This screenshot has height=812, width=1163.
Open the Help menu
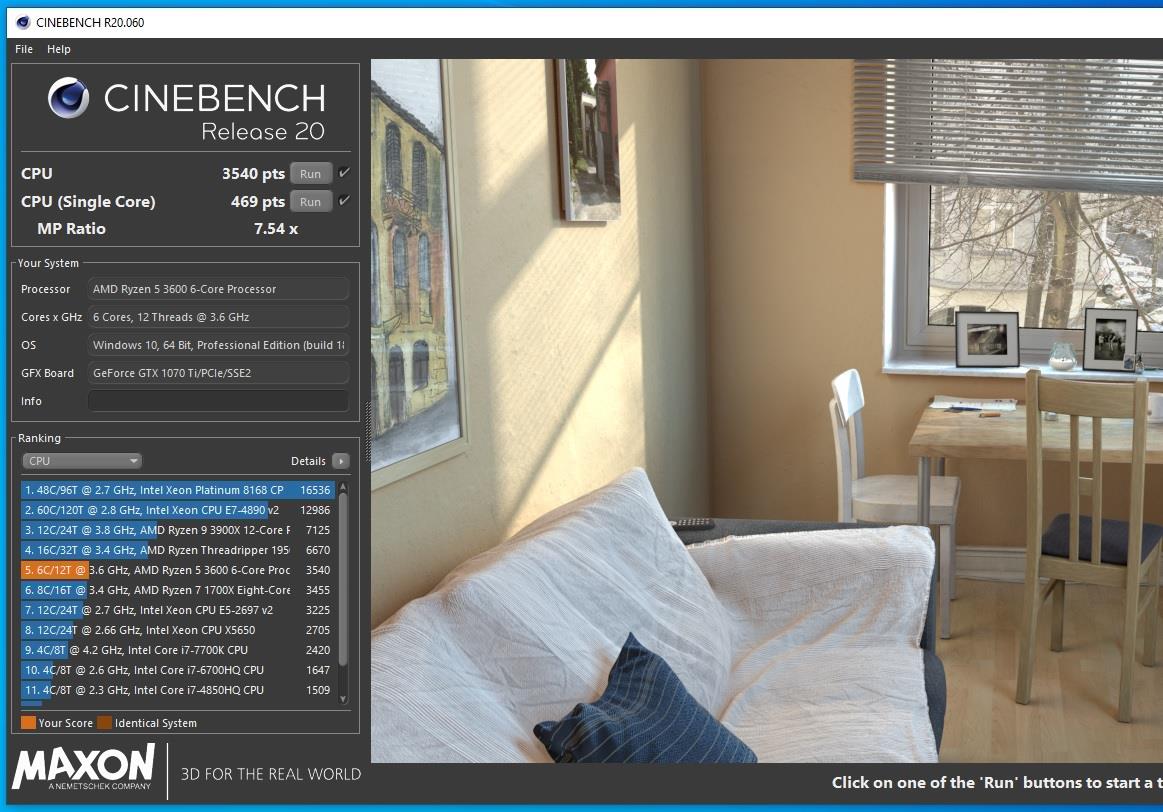(59, 49)
